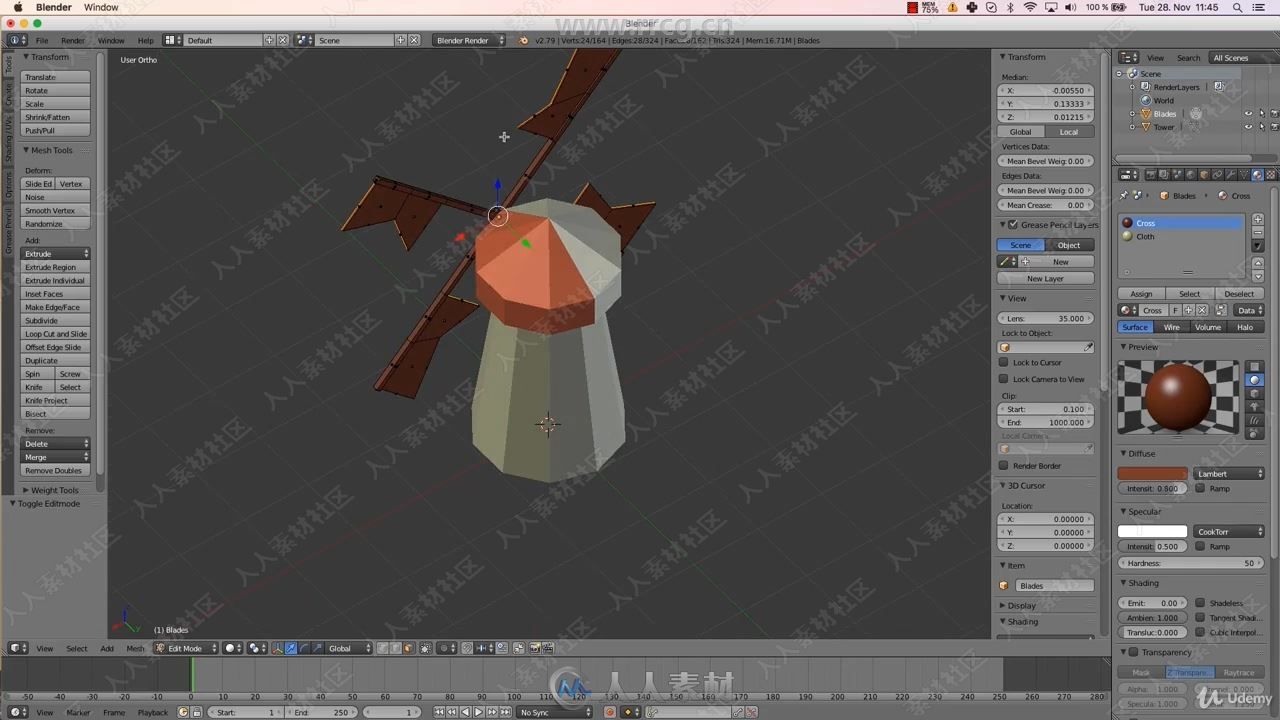Toggle the 3D manipulator widget icon
The height and width of the screenshot is (720, 1280).
pos(278,648)
